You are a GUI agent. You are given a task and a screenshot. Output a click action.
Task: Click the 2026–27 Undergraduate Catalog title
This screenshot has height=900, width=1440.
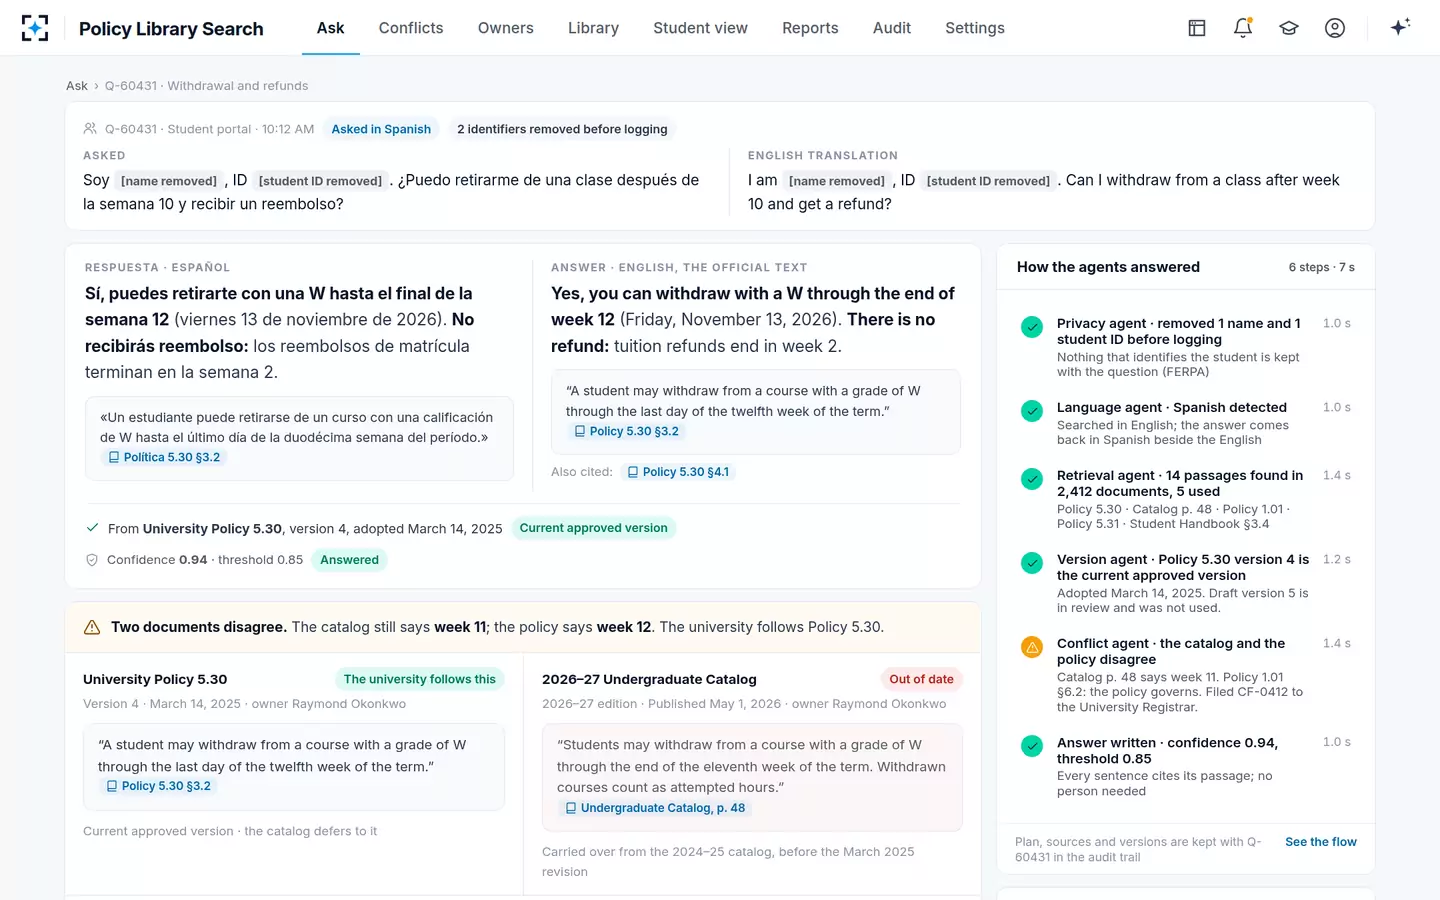point(649,679)
